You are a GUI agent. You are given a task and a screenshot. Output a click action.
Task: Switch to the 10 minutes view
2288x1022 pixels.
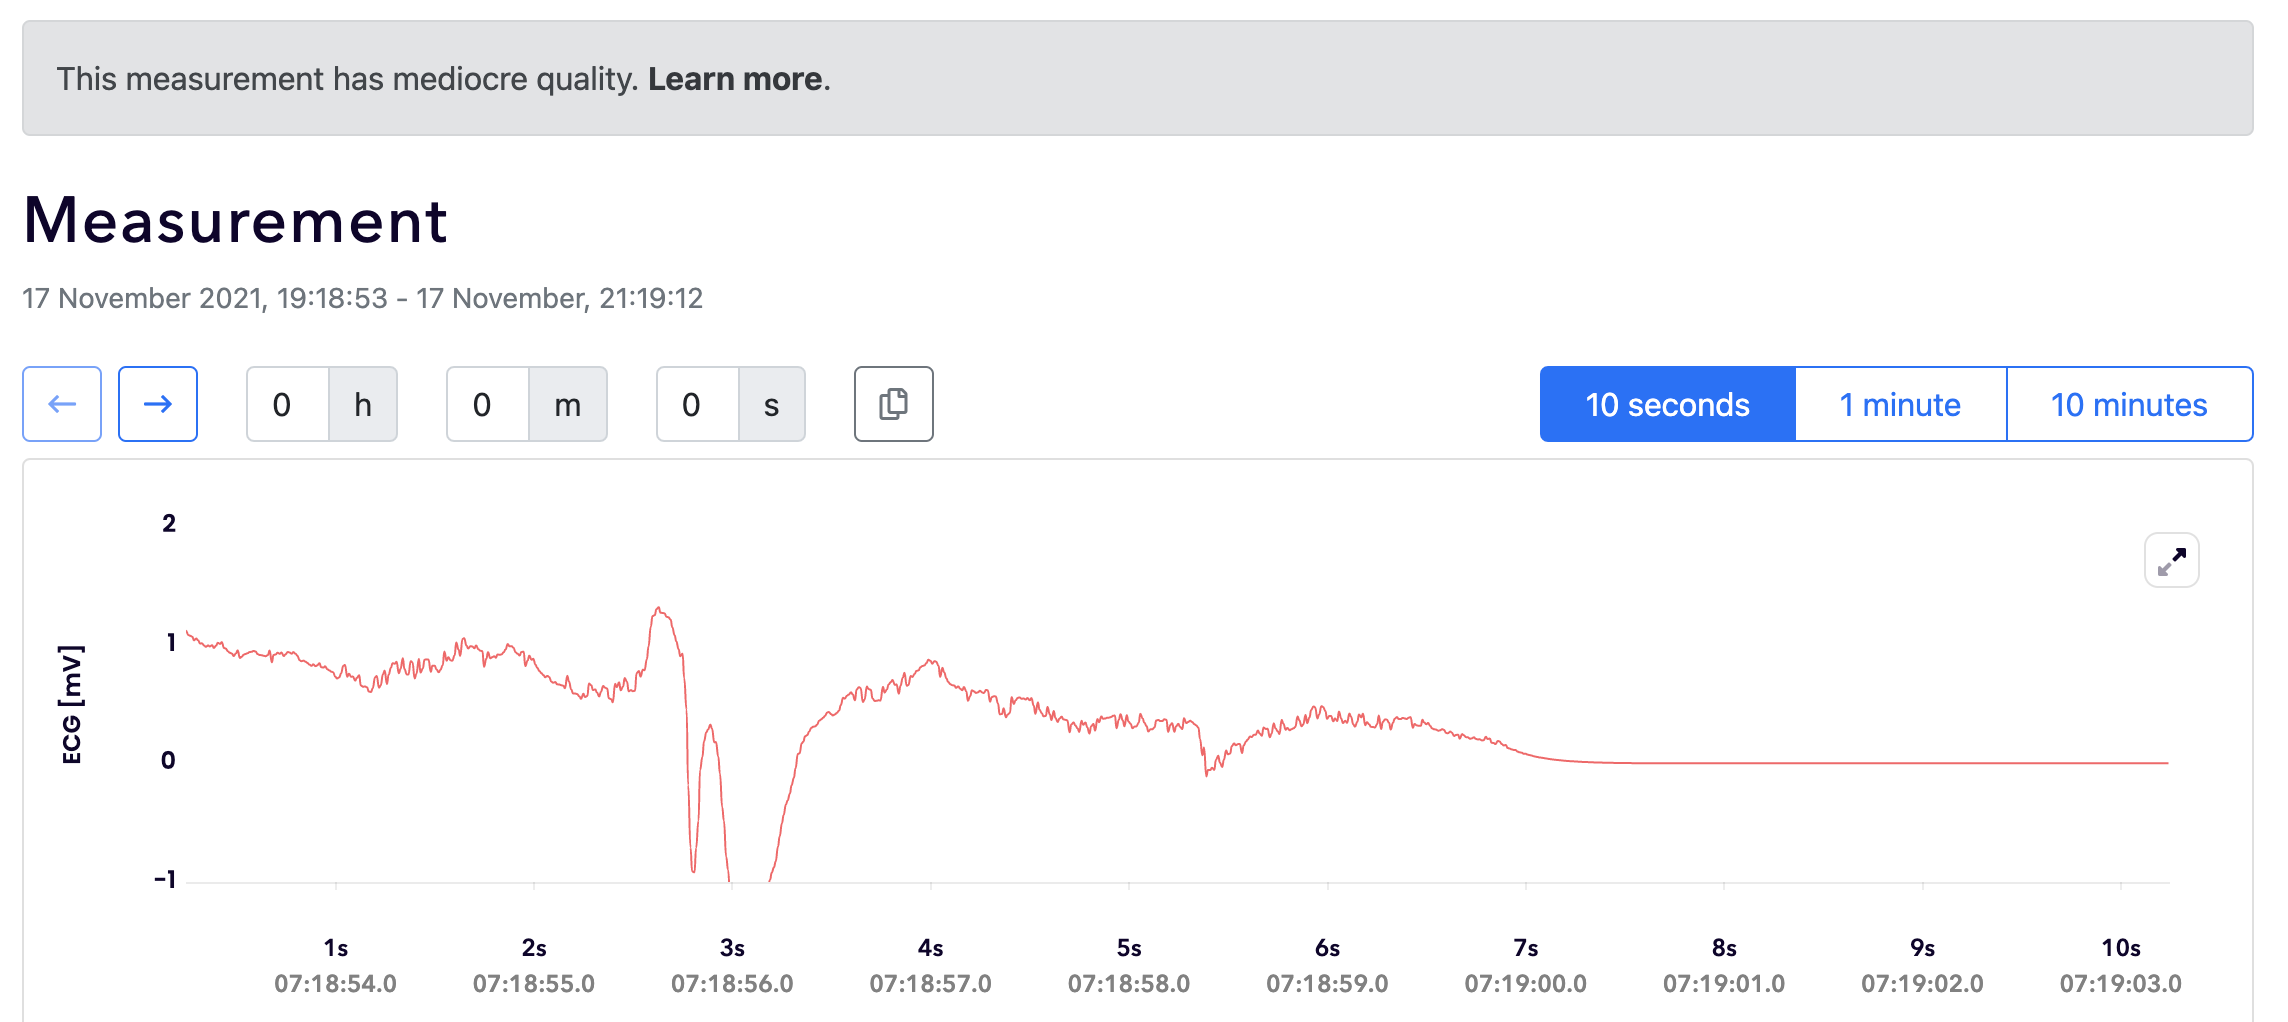2129,404
